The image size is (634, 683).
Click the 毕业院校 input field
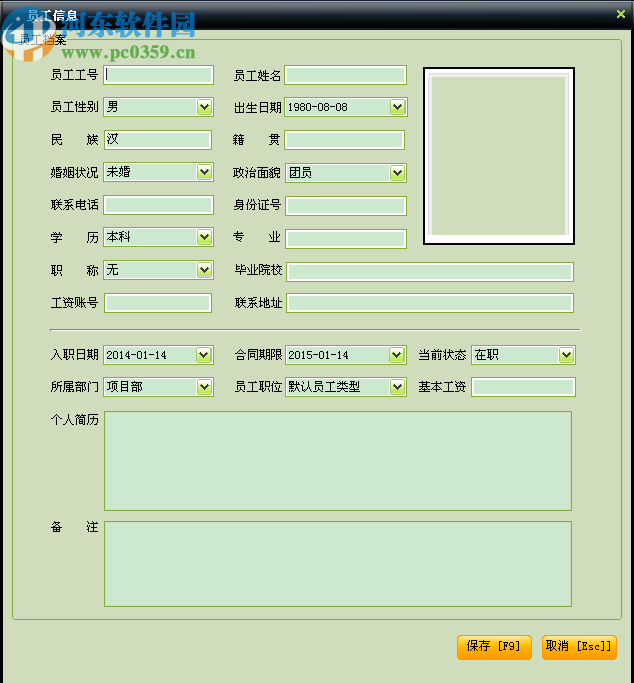click(x=430, y=271)
